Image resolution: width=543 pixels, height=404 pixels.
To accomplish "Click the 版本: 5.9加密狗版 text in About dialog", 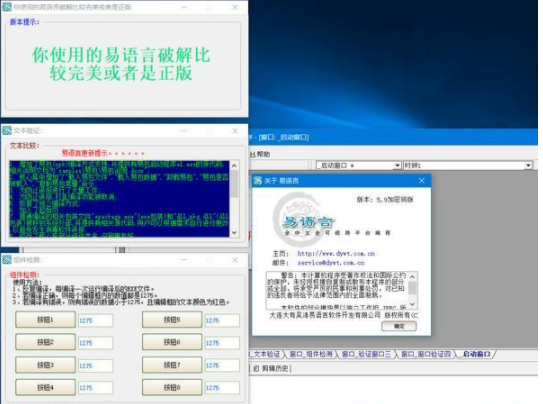I will tap(385, 199).
